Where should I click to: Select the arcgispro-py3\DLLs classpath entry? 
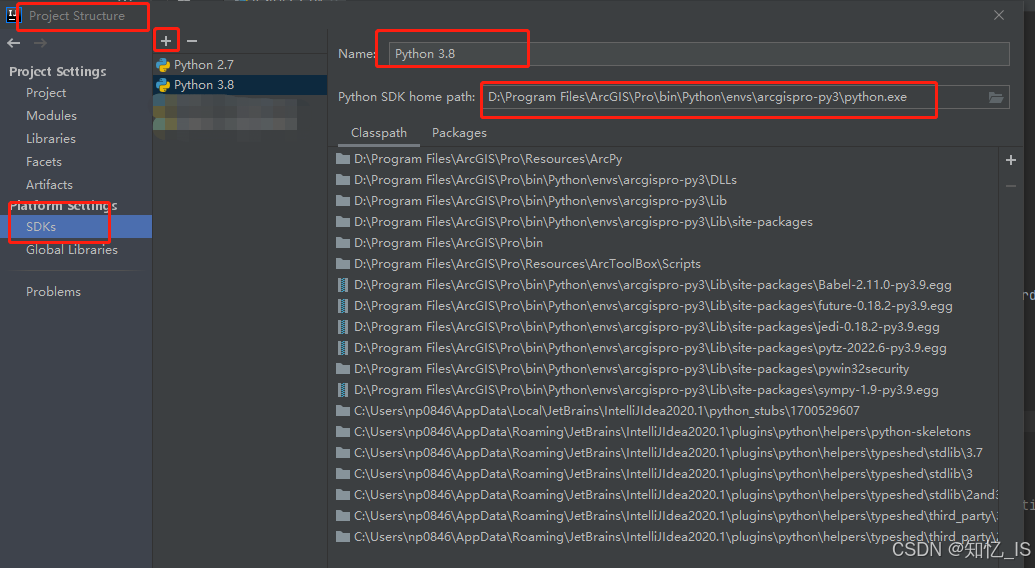point(545,180)
